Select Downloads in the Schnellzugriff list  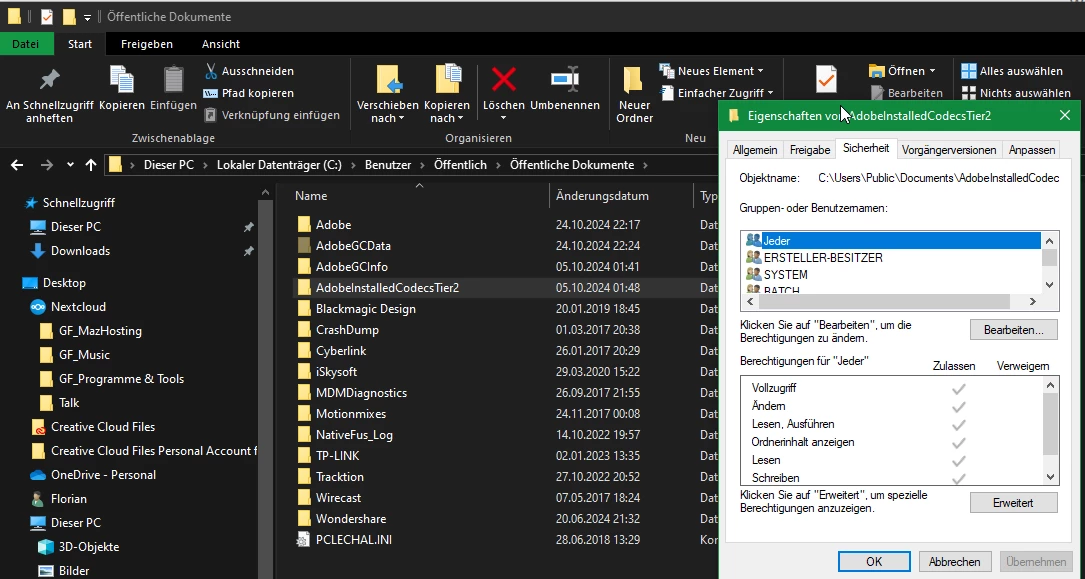80,251
